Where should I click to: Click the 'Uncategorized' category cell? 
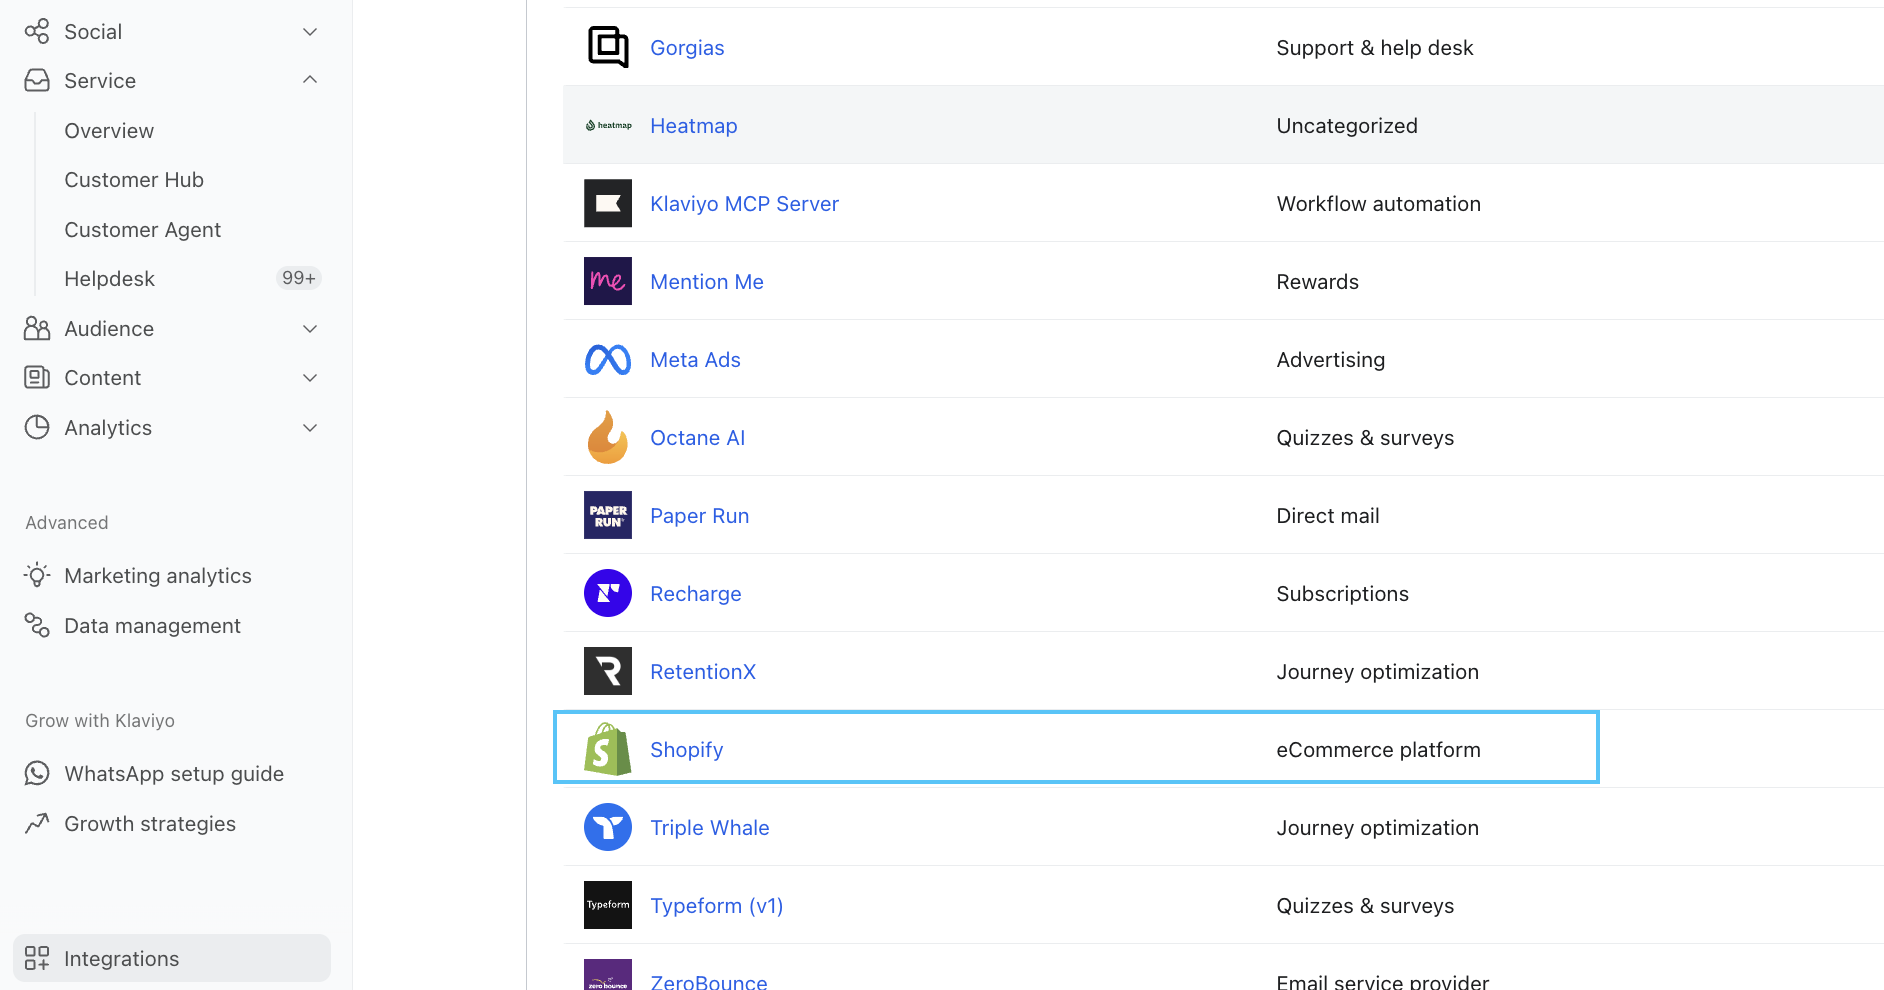[1347, 125]
